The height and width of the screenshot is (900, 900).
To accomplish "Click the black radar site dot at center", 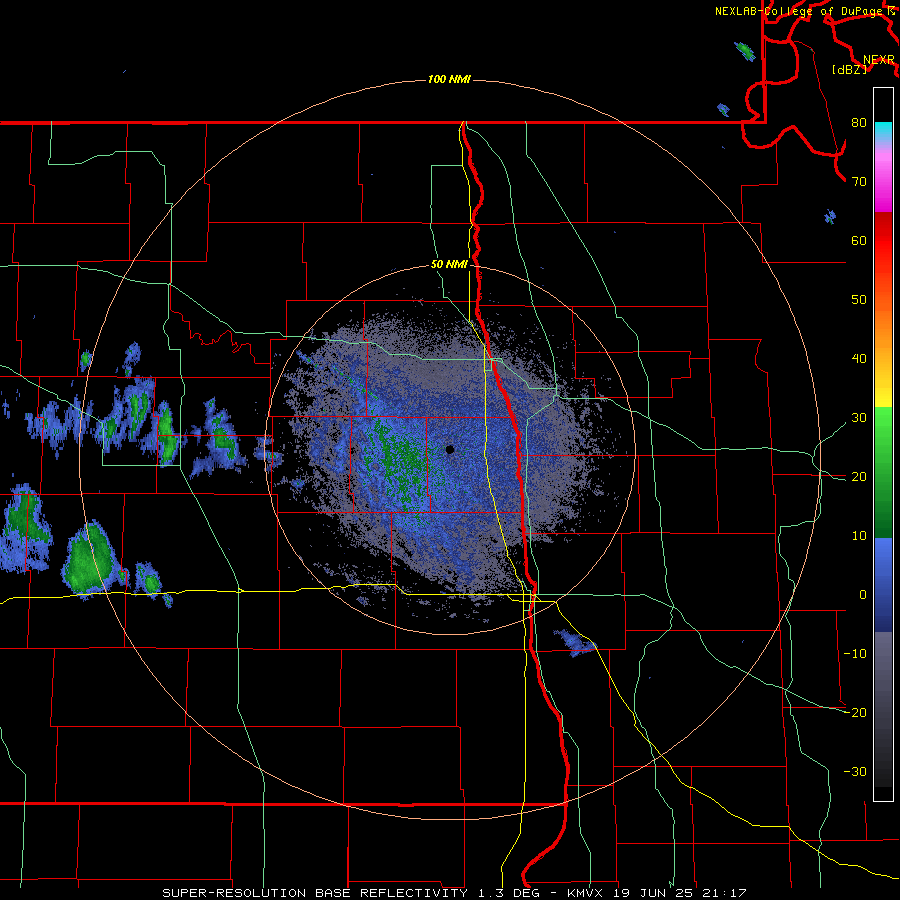I will point(450,449).
